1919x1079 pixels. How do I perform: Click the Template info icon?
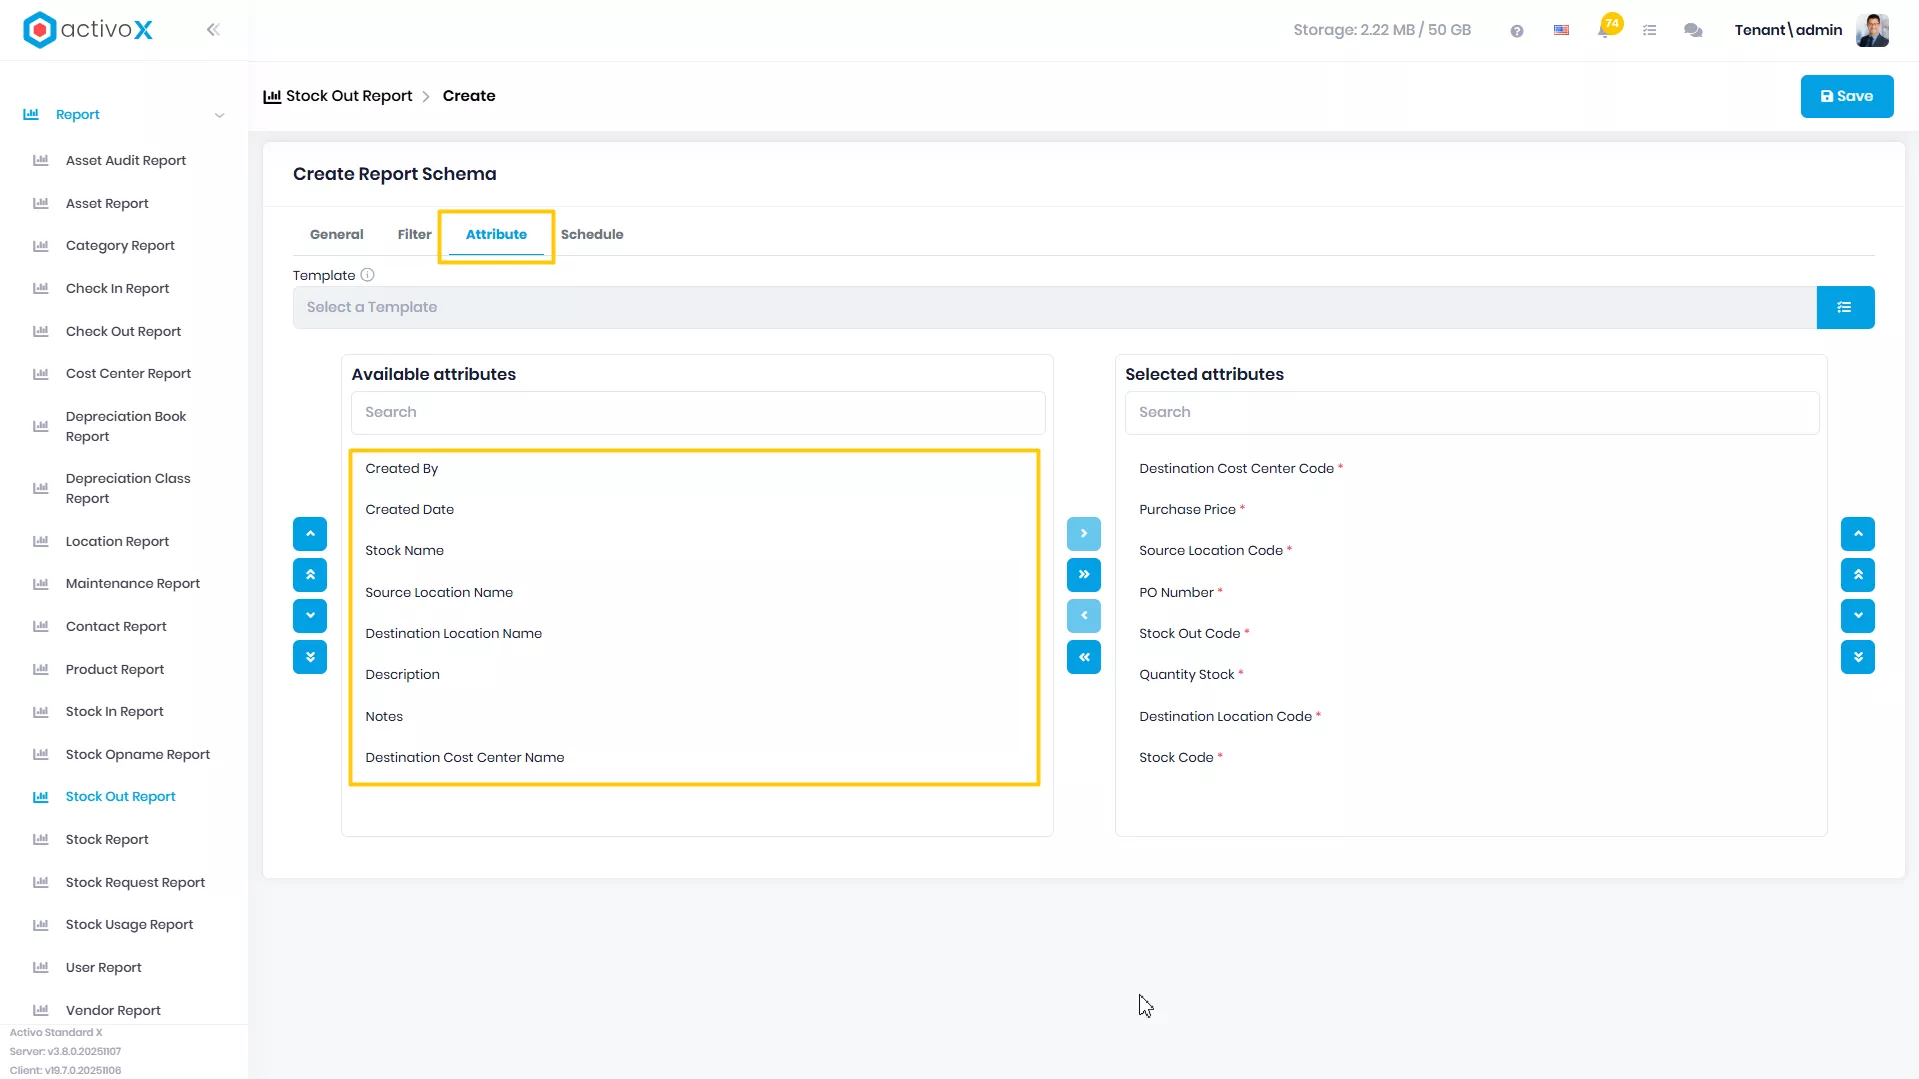tap(367, 275)
